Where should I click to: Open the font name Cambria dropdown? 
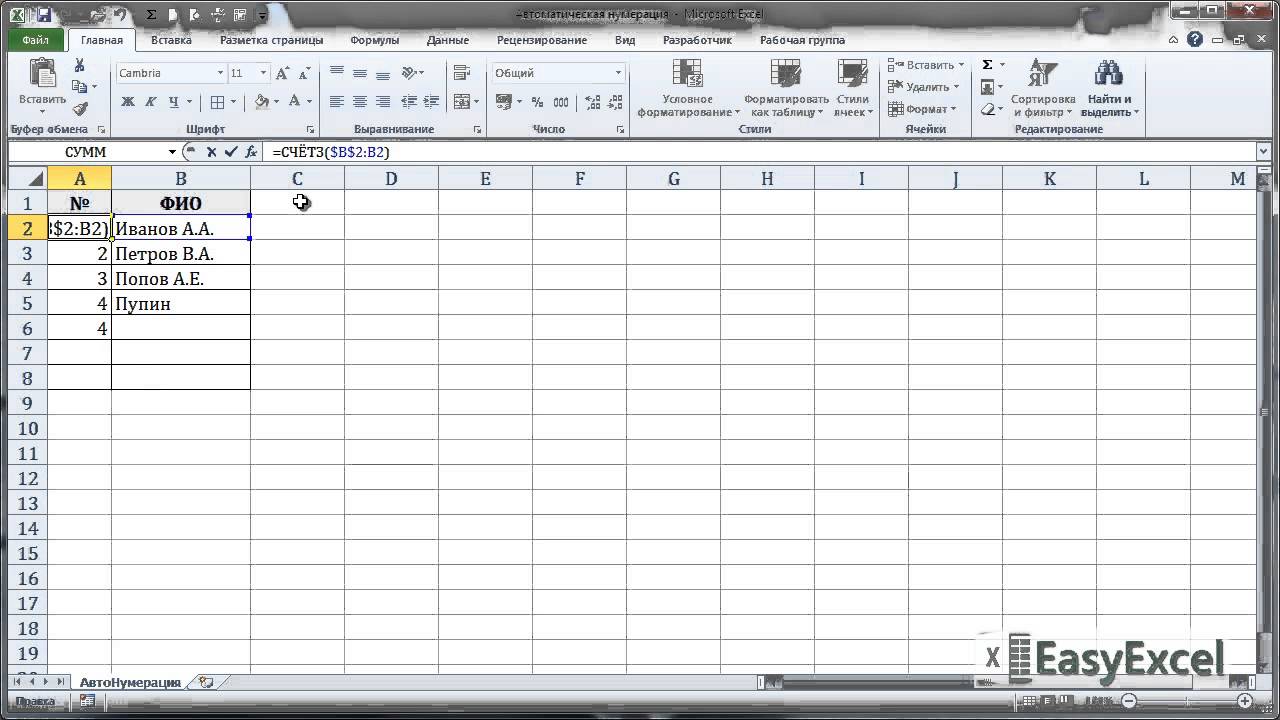220,73
